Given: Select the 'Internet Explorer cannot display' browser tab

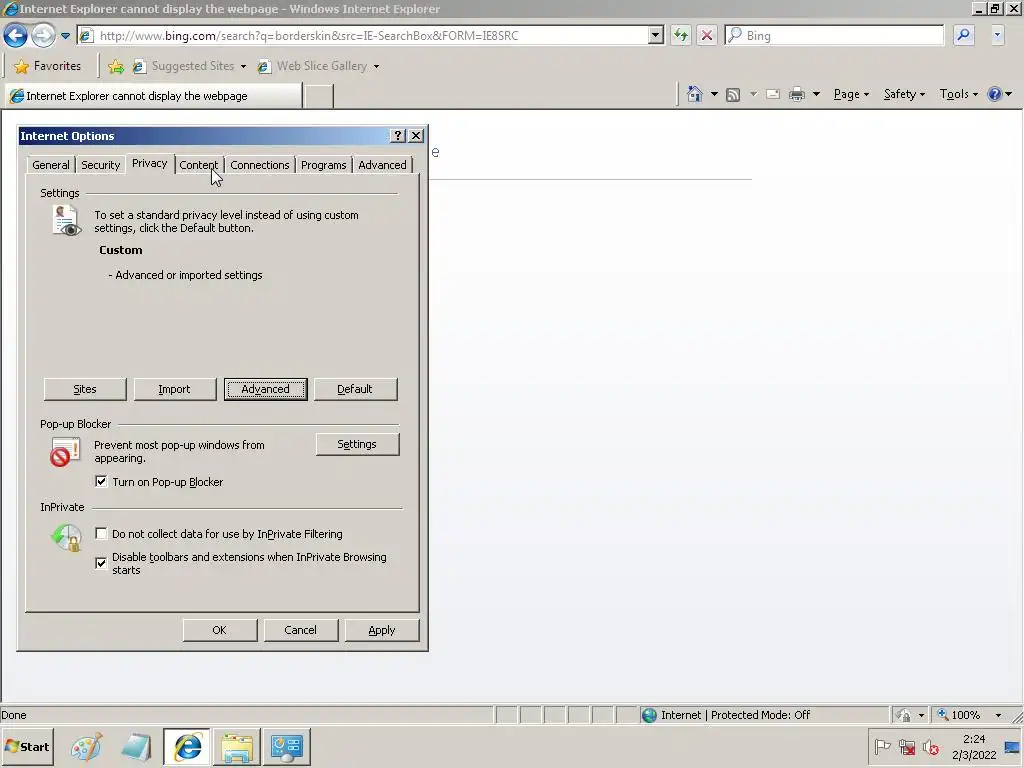Looking at the screenshot, I should (x=154, y=95).
